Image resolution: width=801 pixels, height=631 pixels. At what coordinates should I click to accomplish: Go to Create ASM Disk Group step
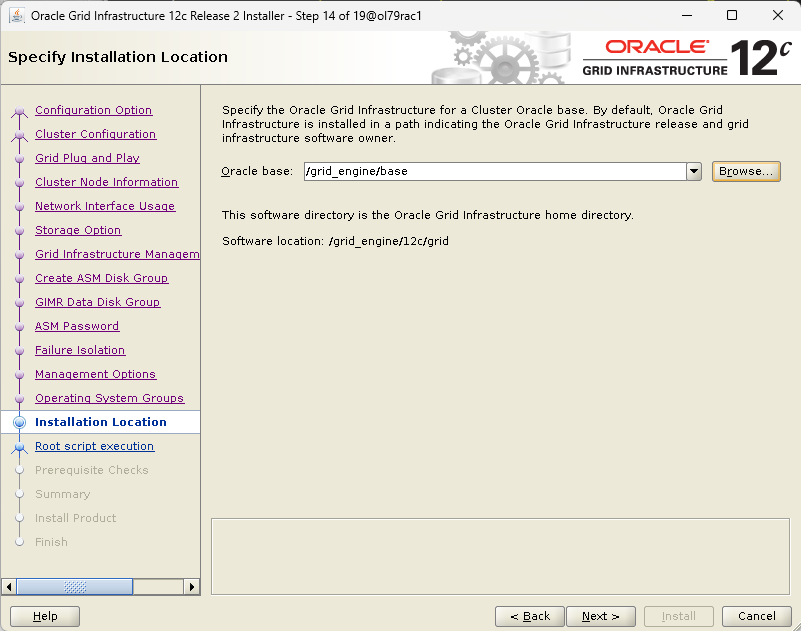click(101, 278)
